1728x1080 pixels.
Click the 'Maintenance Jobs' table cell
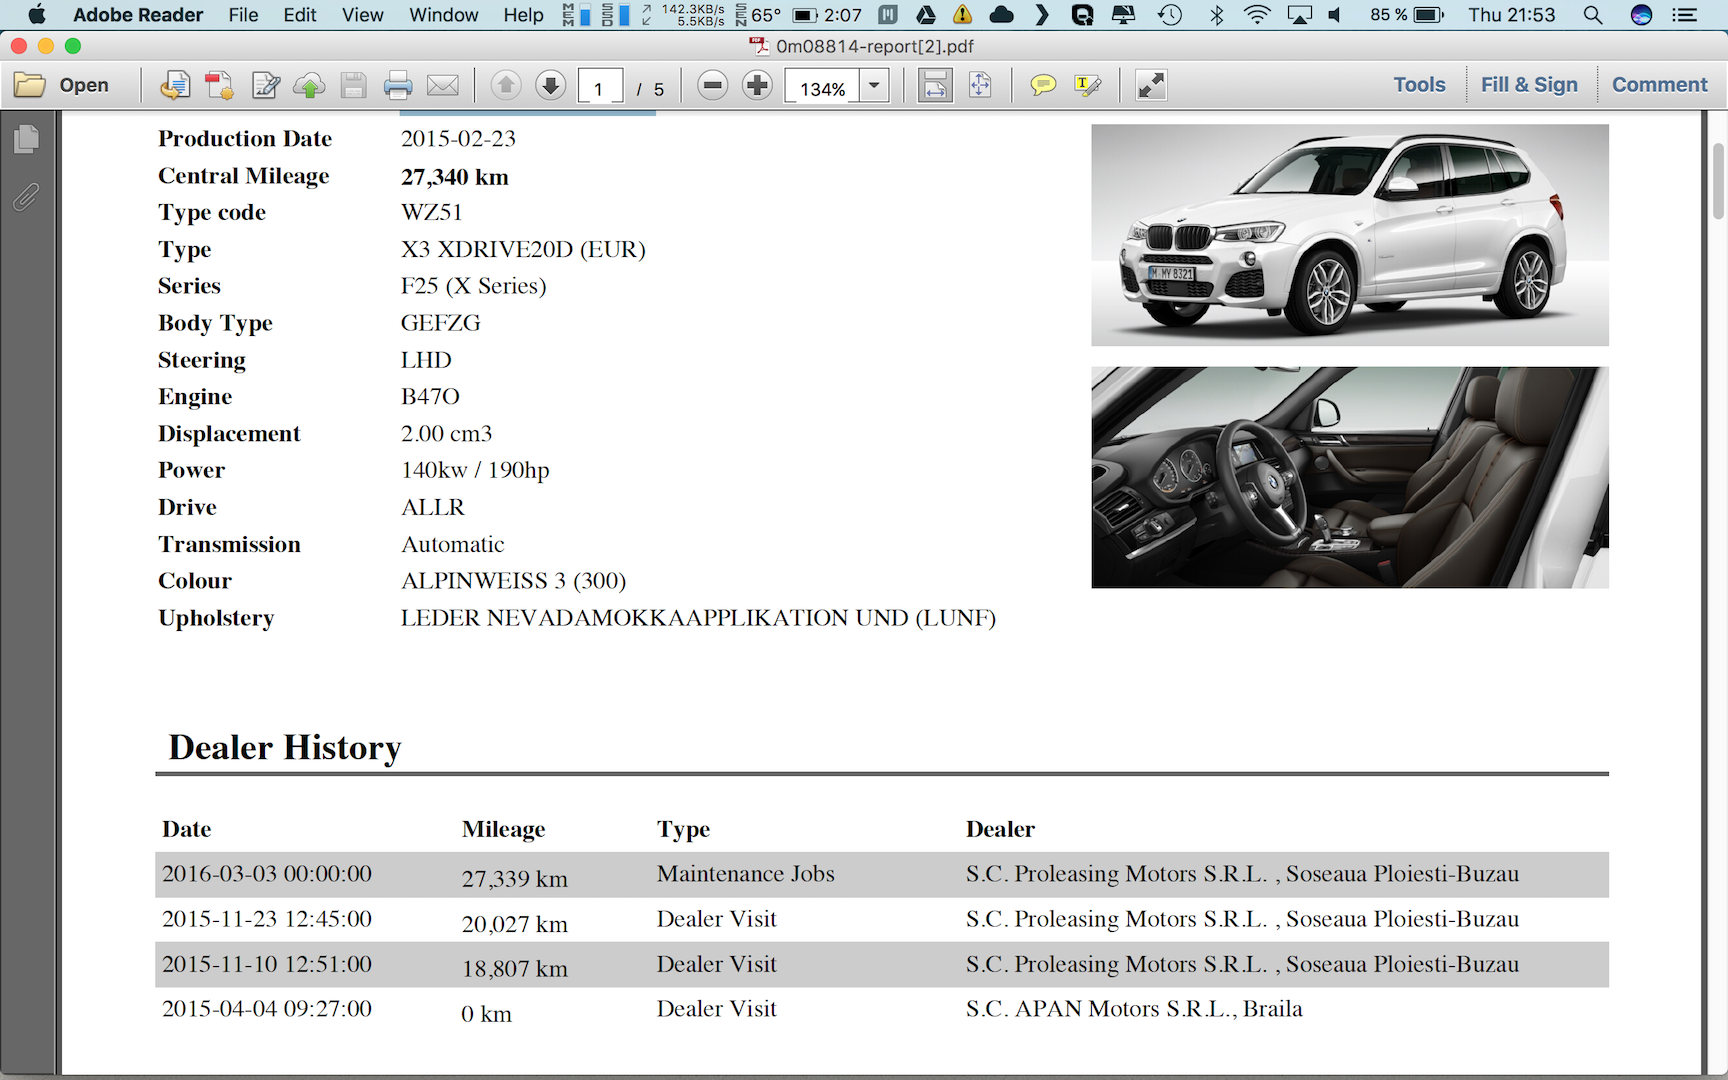(746, 874)
